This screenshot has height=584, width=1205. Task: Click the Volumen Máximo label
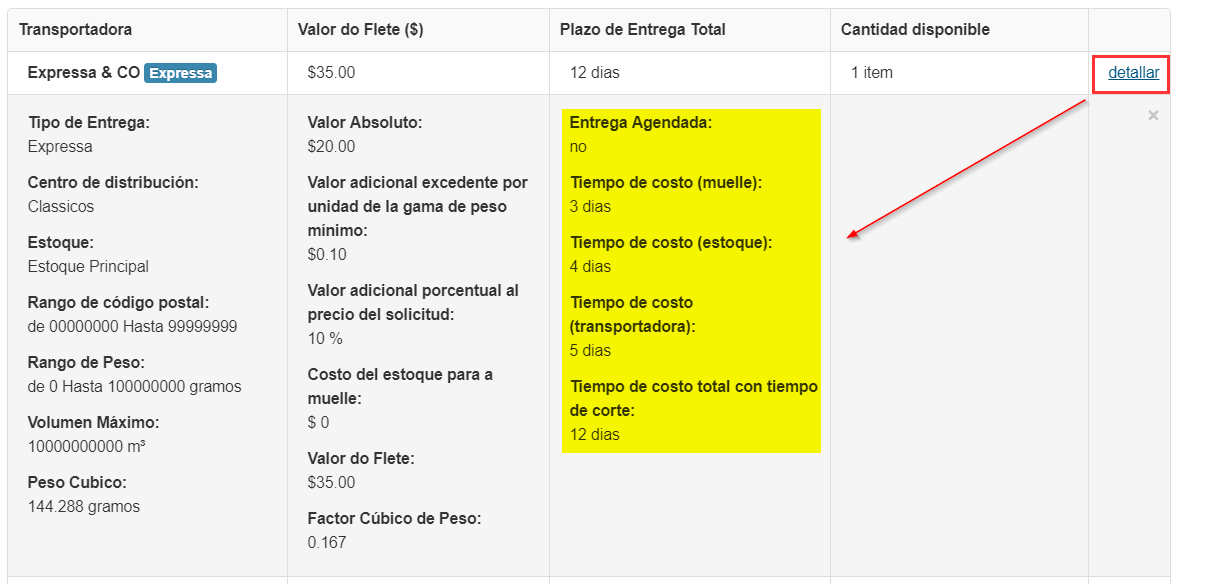pyautogui.click(x=93, y=423)
